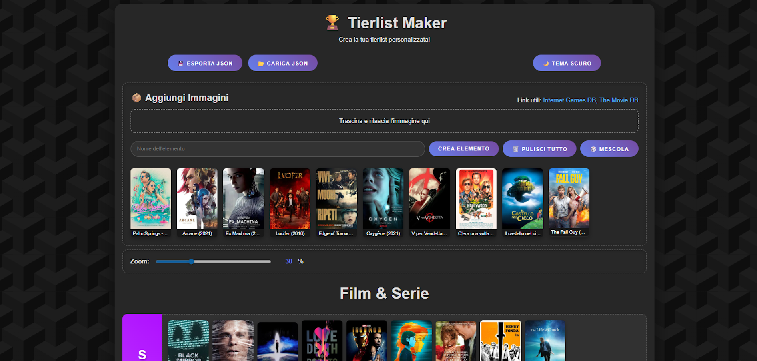Select the orange-haired profile poster in S tier
The width and height of the screenshot is (757, 361).
coord(411,341)
